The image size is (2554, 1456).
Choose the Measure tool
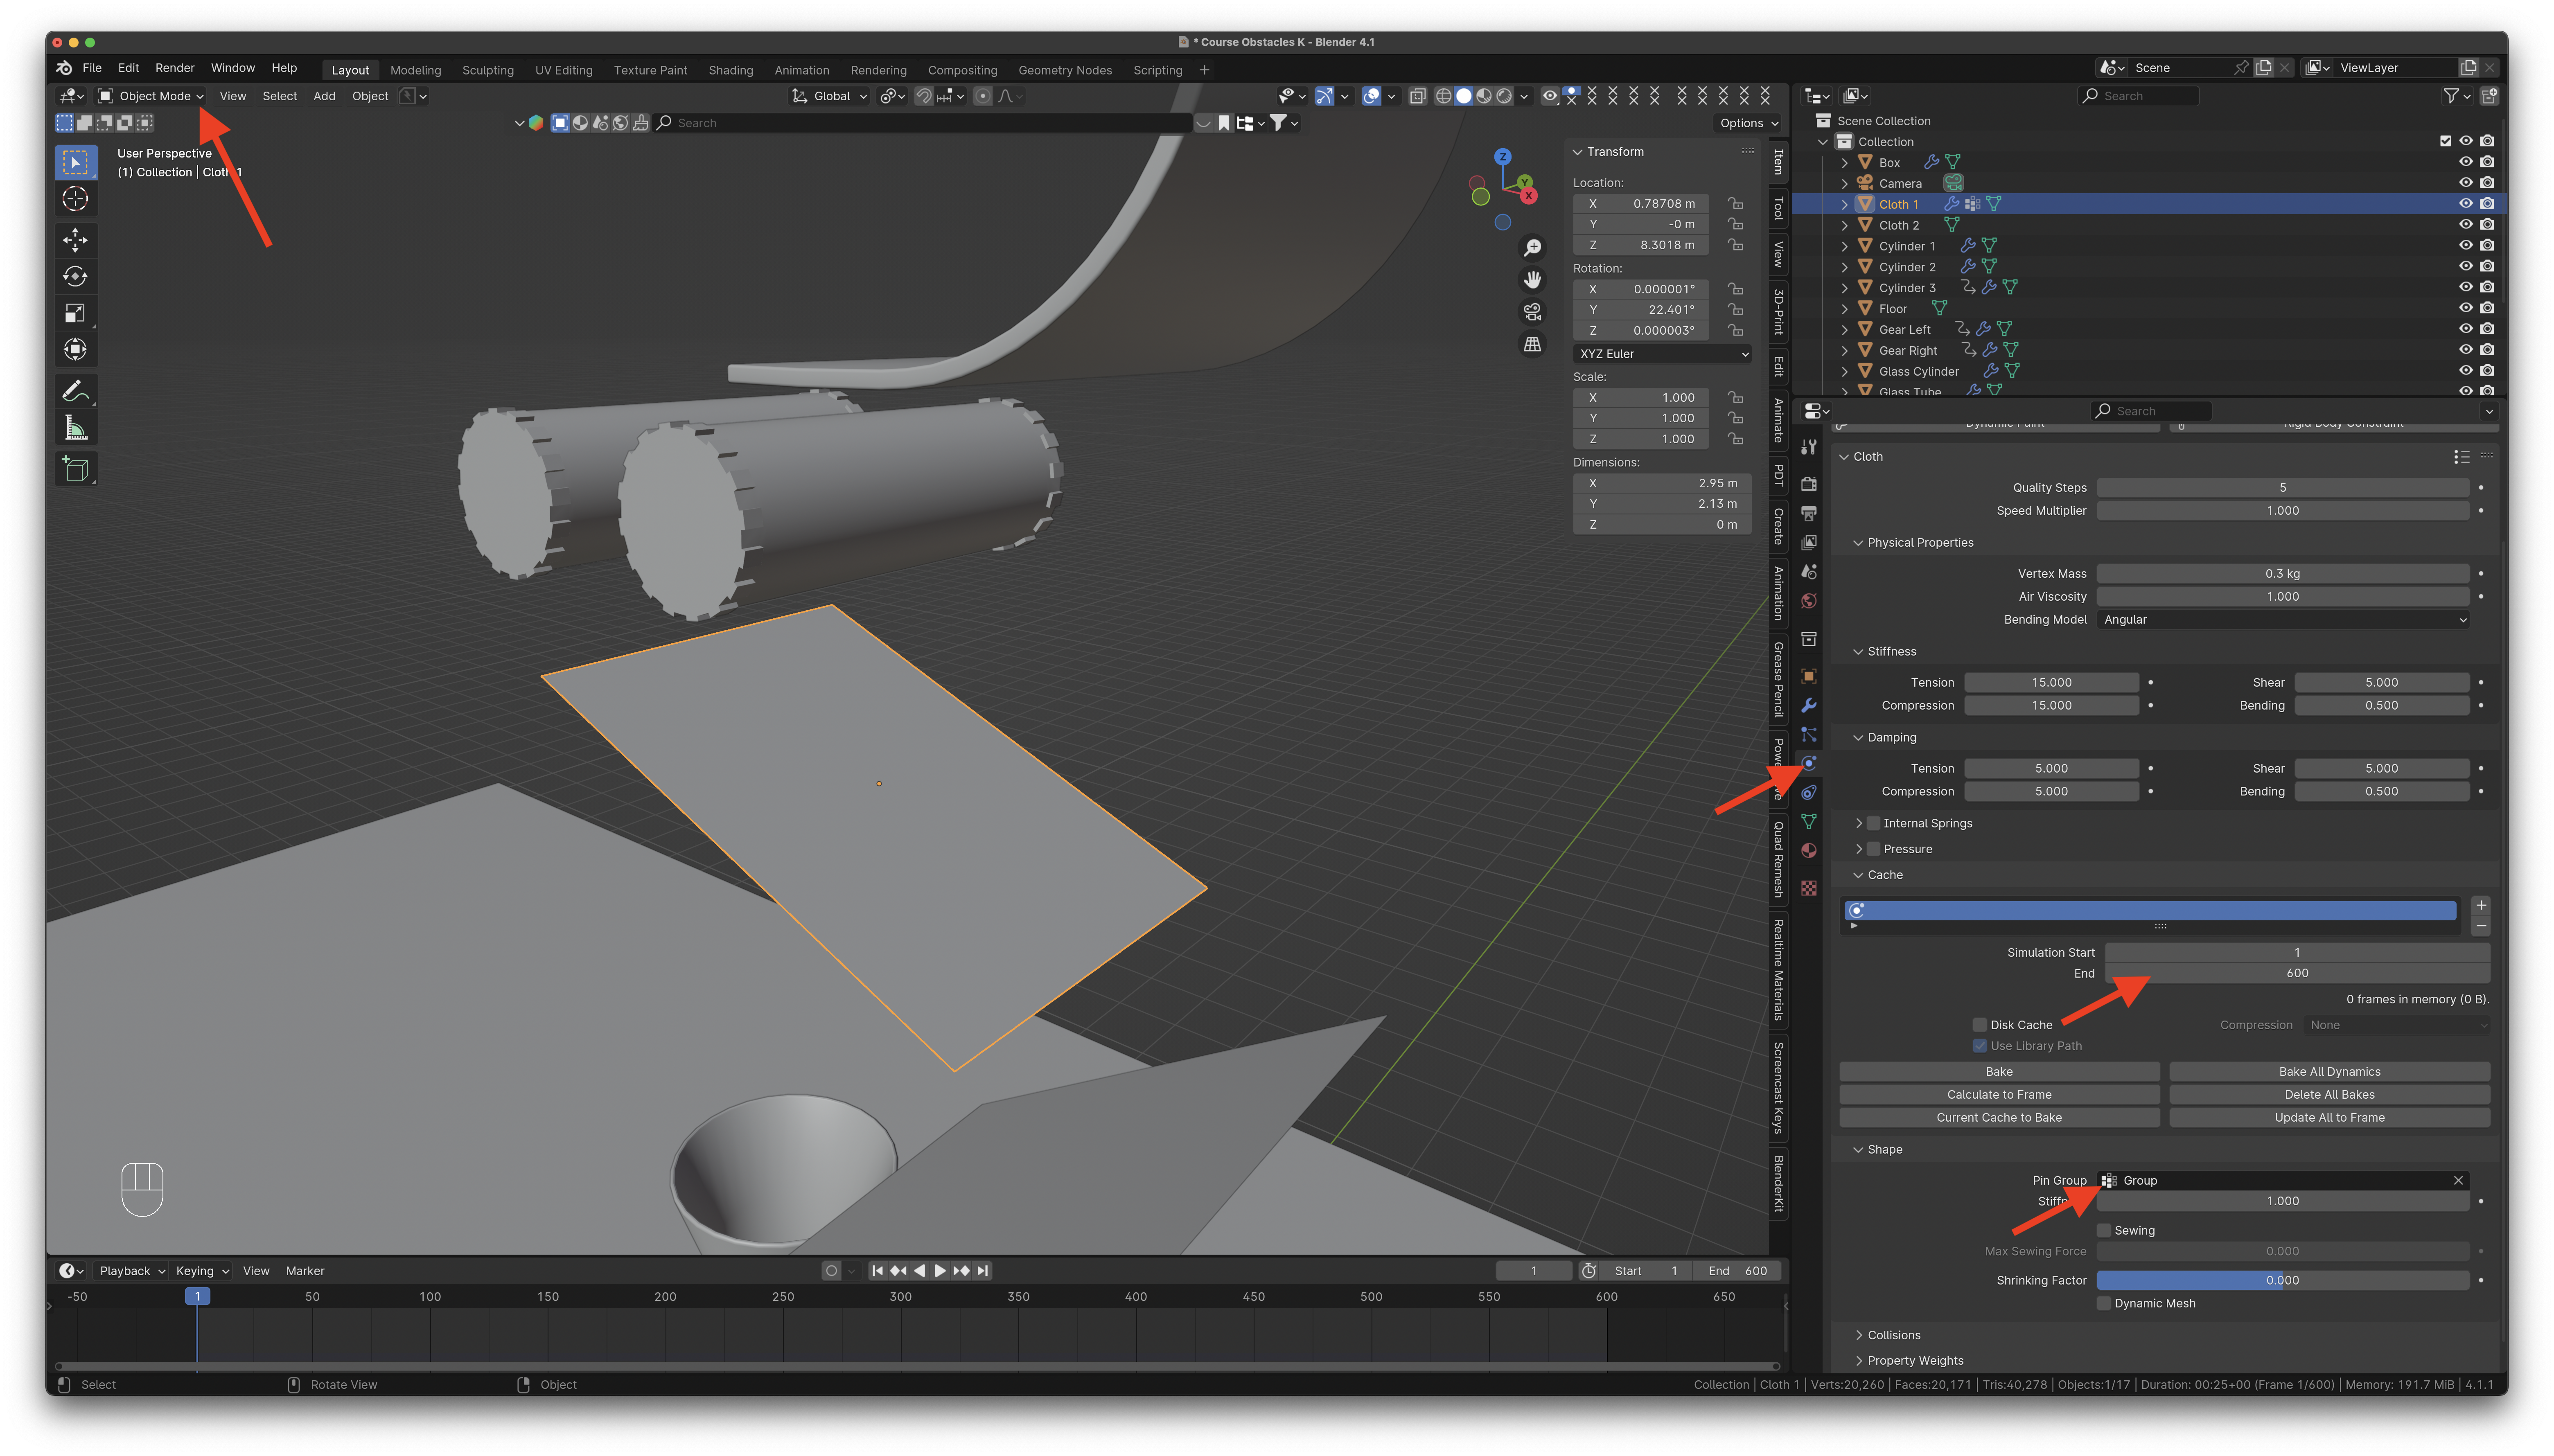[x=75, y=428]
